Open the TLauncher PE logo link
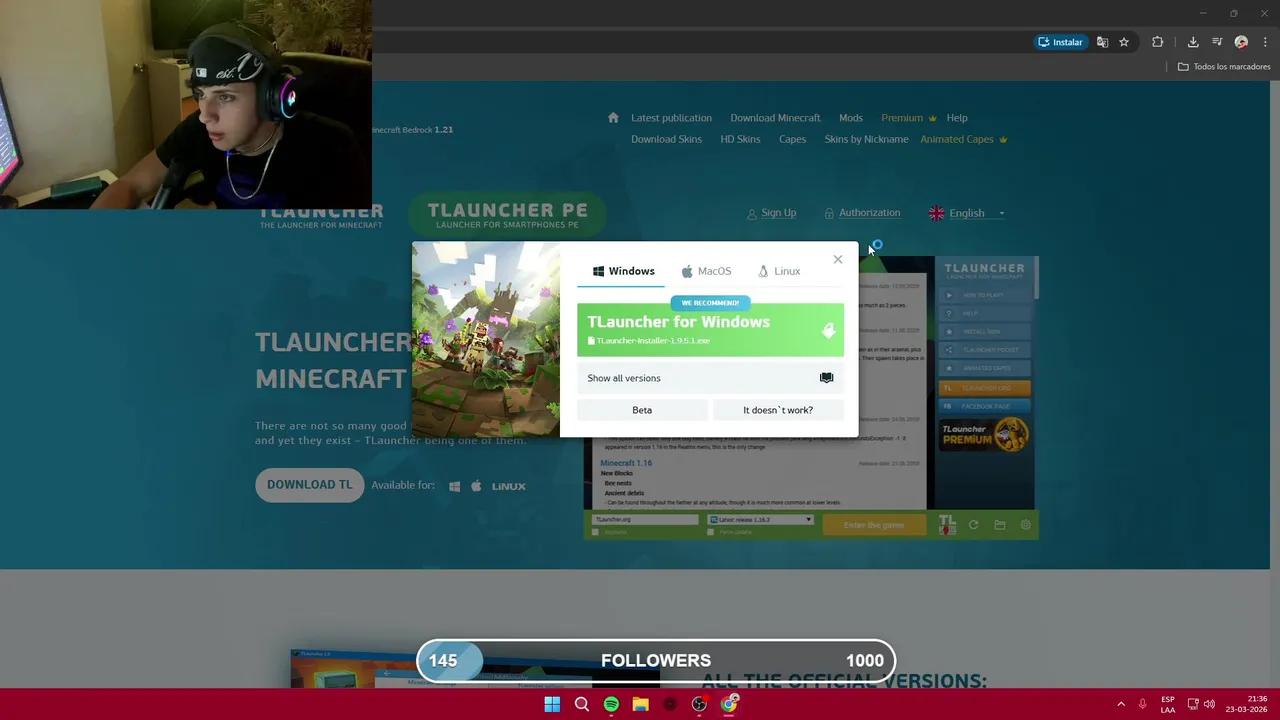Image resolution: width=1280 pixels, height=720 pixels. 507,214
